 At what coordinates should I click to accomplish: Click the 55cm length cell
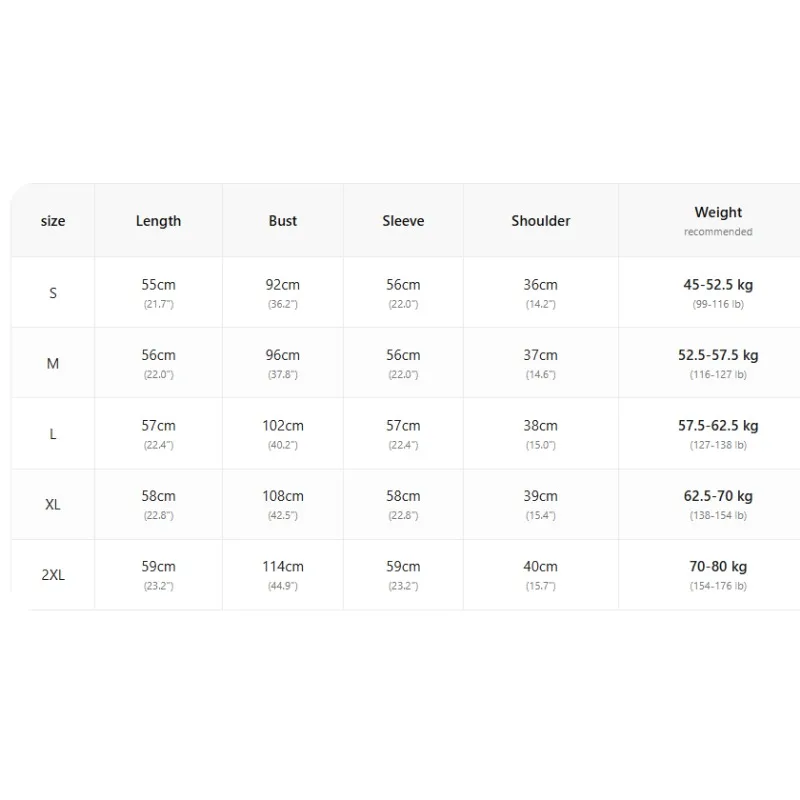click(x=158, y=292)
